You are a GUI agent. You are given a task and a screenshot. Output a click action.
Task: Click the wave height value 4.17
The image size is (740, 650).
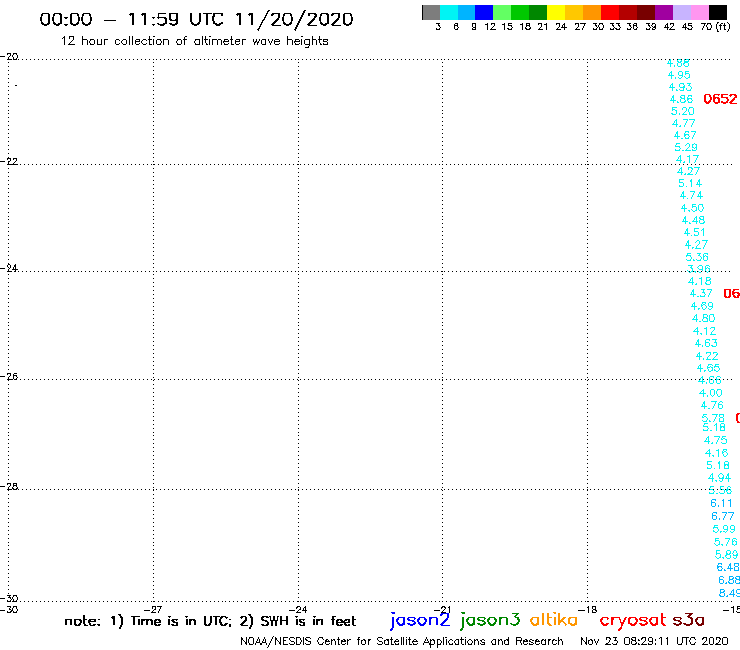(x=687, y=159)
